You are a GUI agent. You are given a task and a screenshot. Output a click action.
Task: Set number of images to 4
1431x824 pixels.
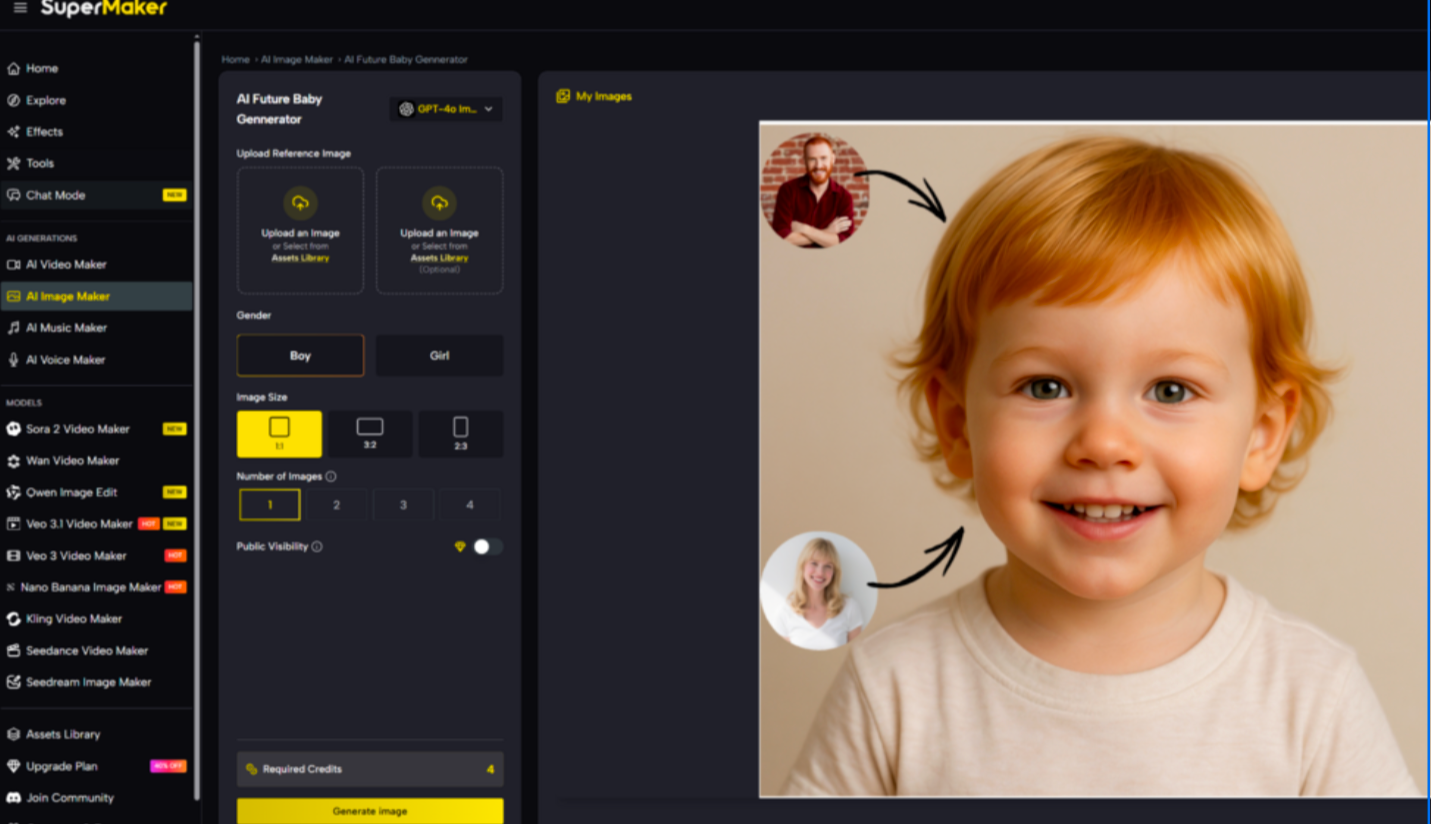click(469, 505)
